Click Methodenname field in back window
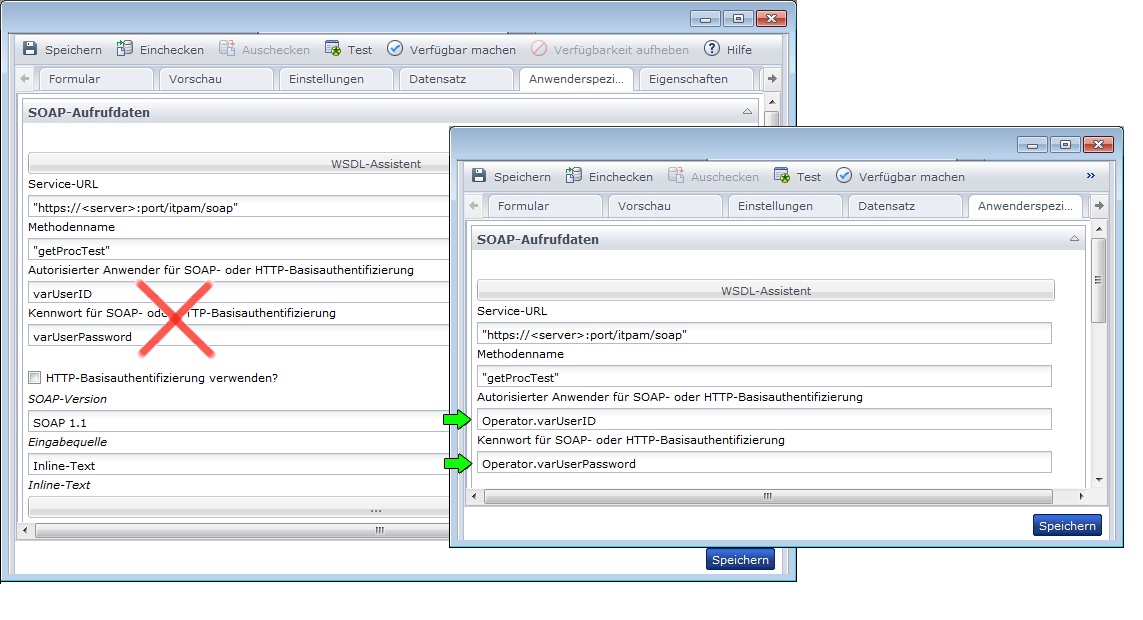The width and height of the screenshot is (1143, 620). point(238,251)
